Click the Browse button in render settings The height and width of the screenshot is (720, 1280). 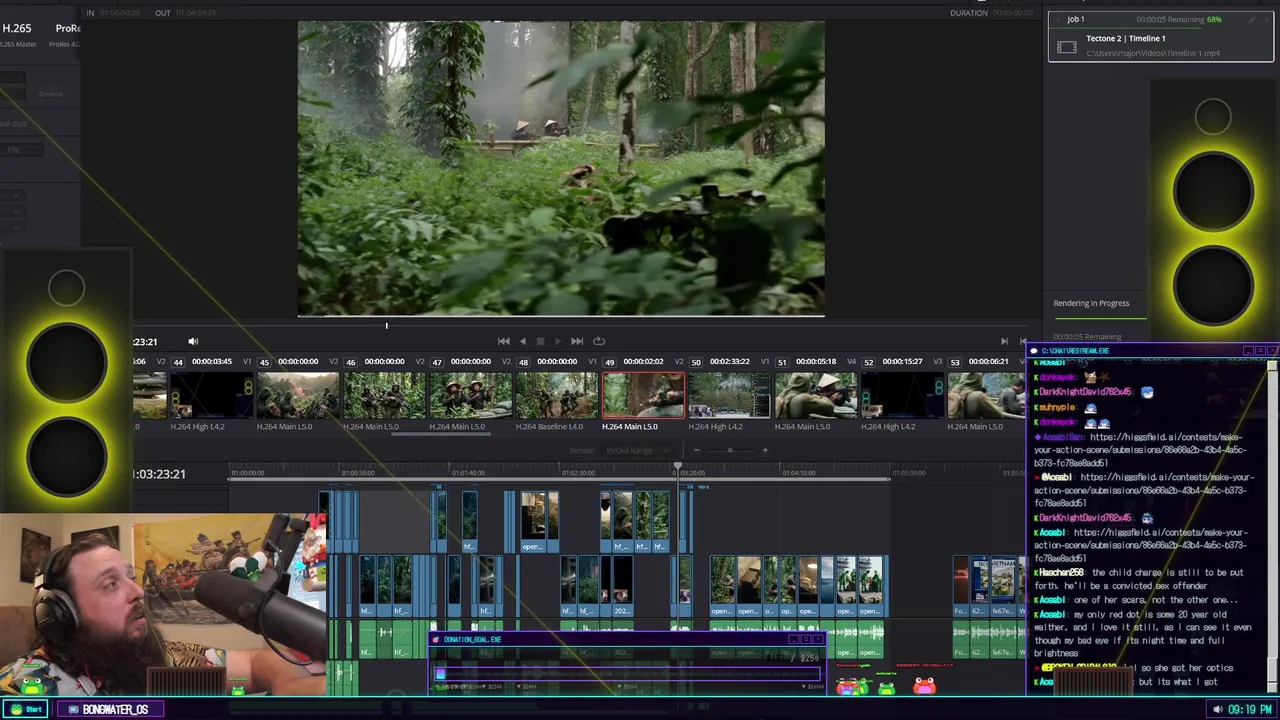(50, 94)
